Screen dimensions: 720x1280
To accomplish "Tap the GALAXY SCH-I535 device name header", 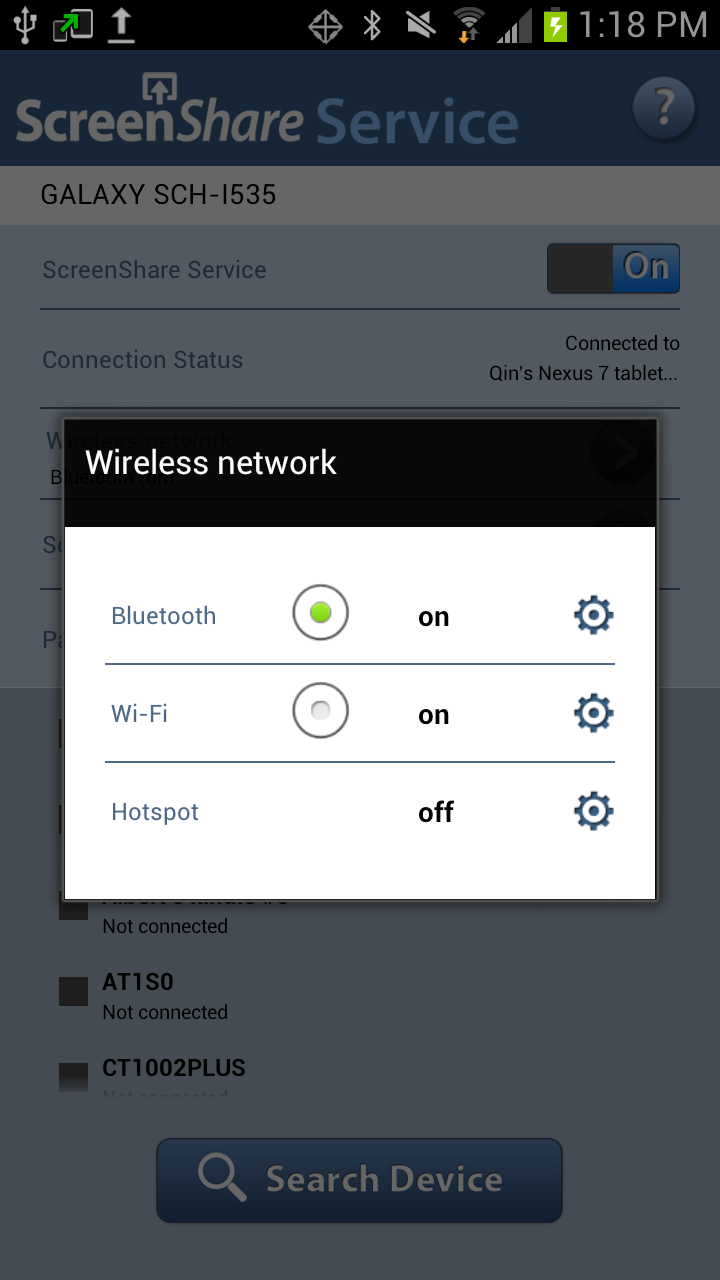I will tap(160, 195).
